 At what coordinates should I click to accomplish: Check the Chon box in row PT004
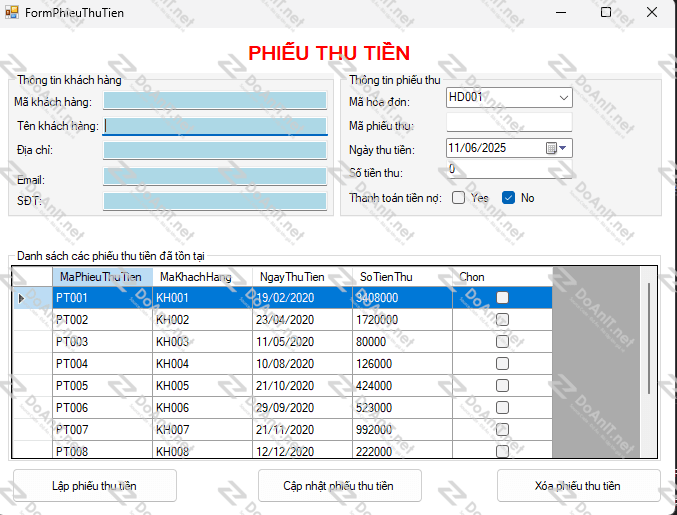coord(502,363)
